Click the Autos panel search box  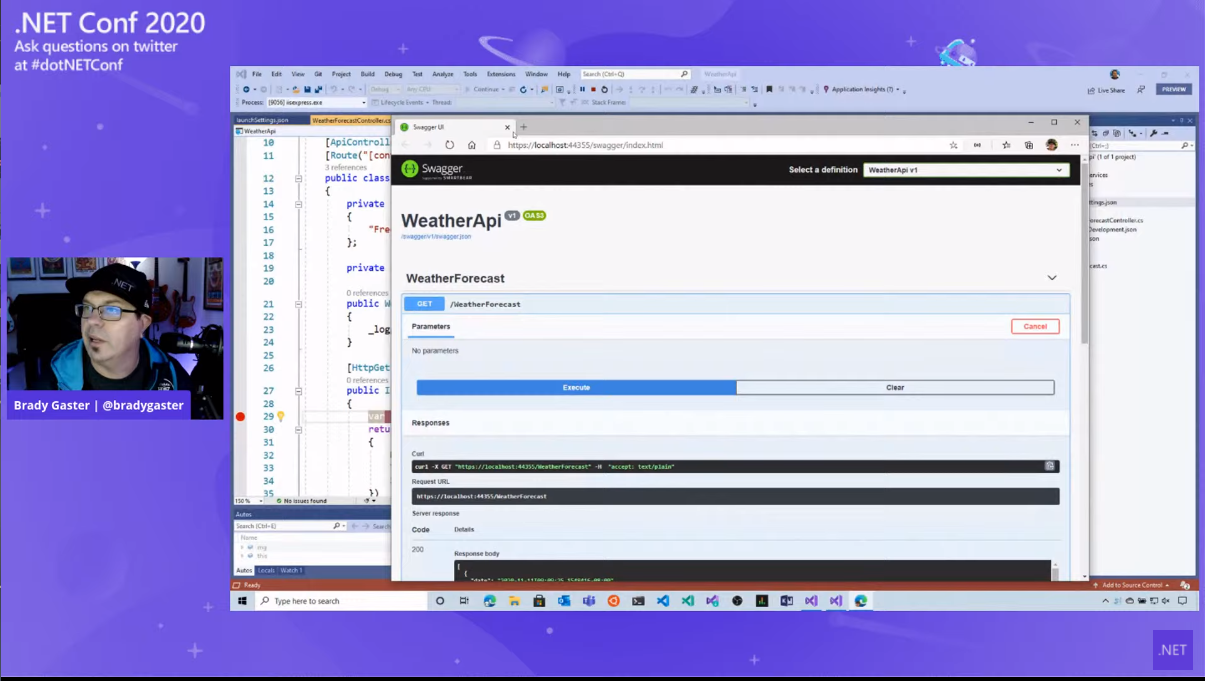click(x=288, y=526)
